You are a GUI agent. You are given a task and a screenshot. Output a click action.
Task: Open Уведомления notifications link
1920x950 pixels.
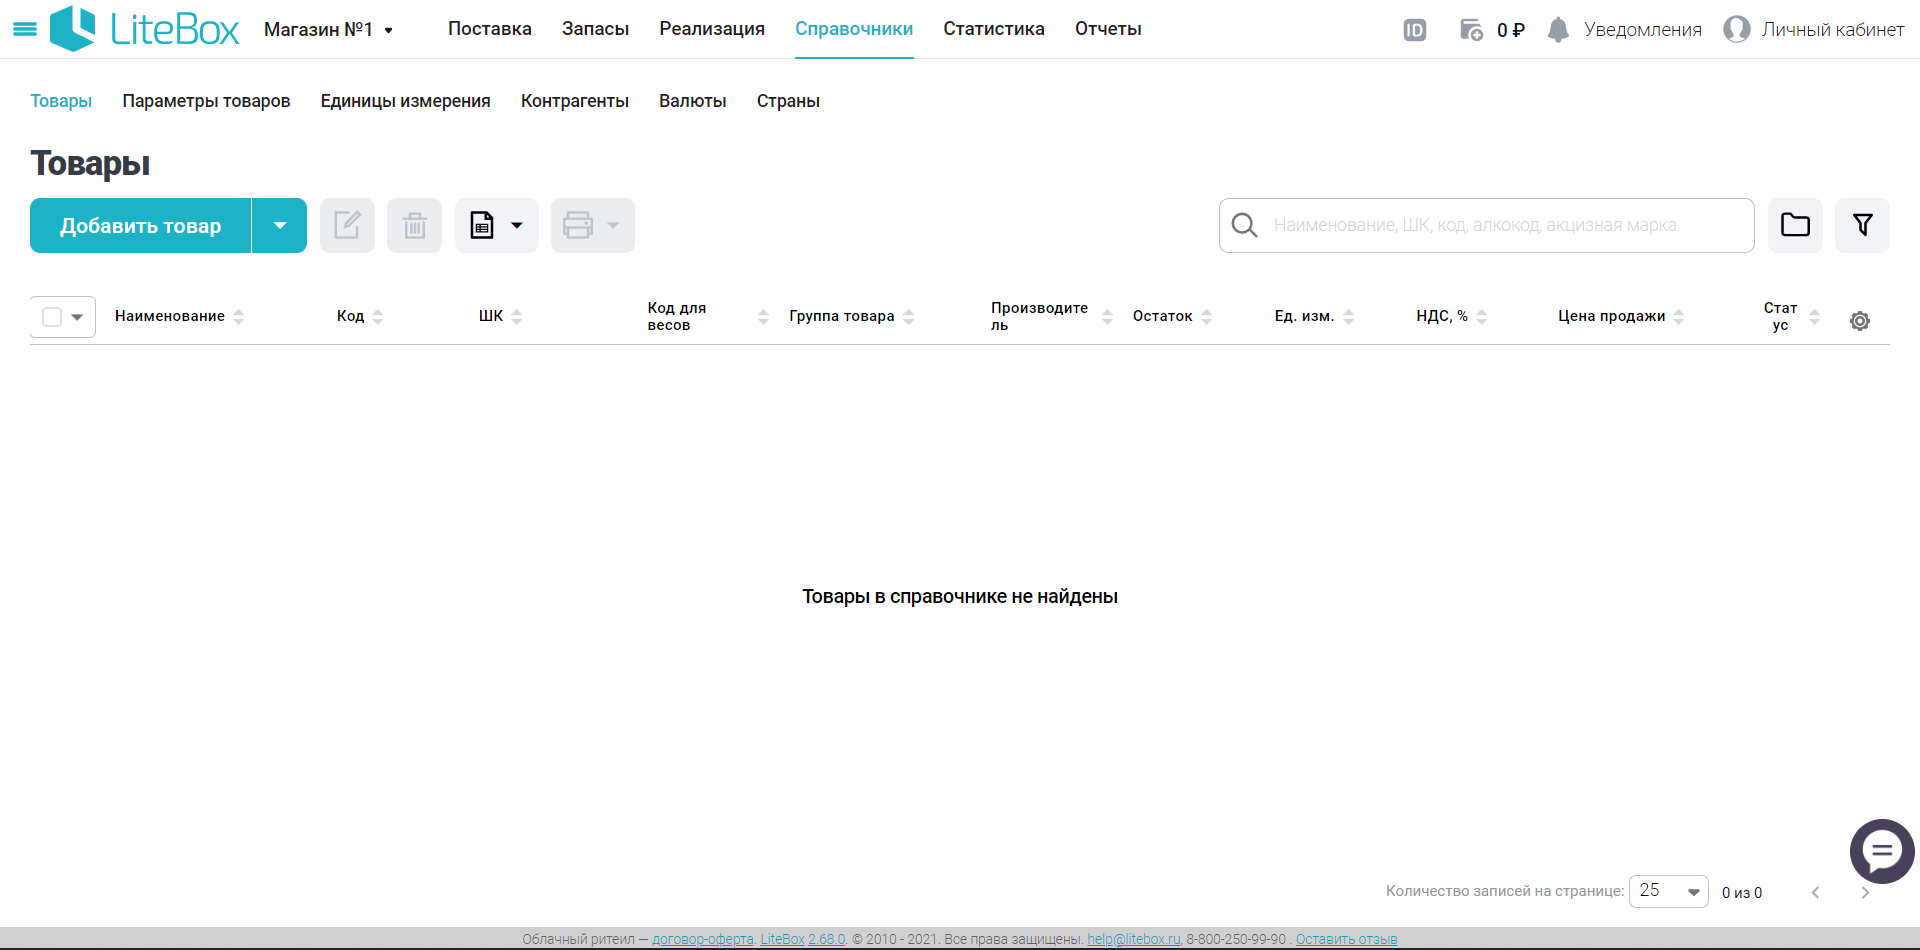point(1643,30)
